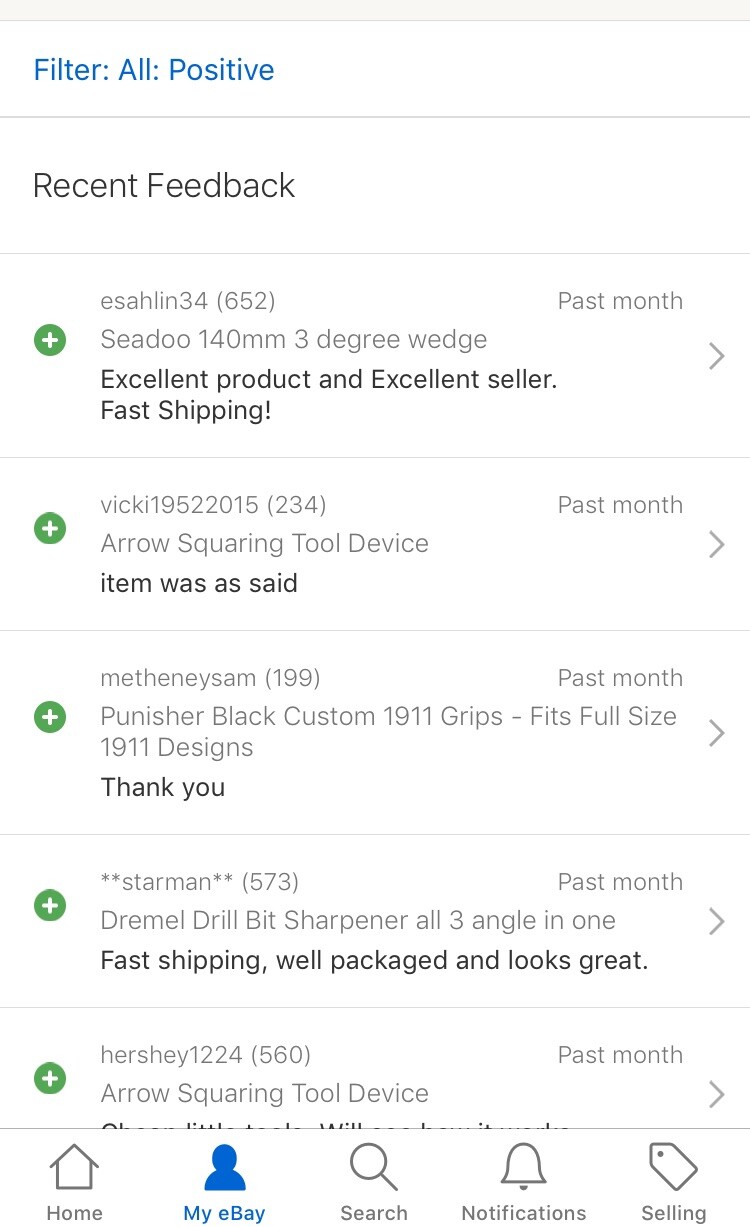This screenshot has width=750, height=1227.
Task: Tap the Home house icon
Action: 75,1169
